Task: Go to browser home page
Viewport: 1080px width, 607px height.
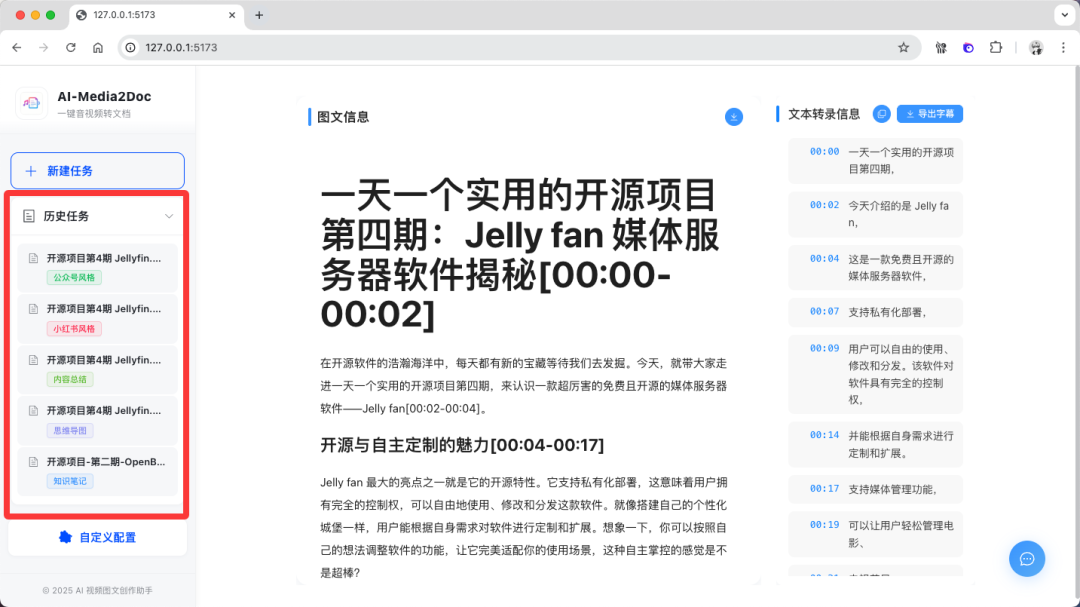Action: click(98, 48)
